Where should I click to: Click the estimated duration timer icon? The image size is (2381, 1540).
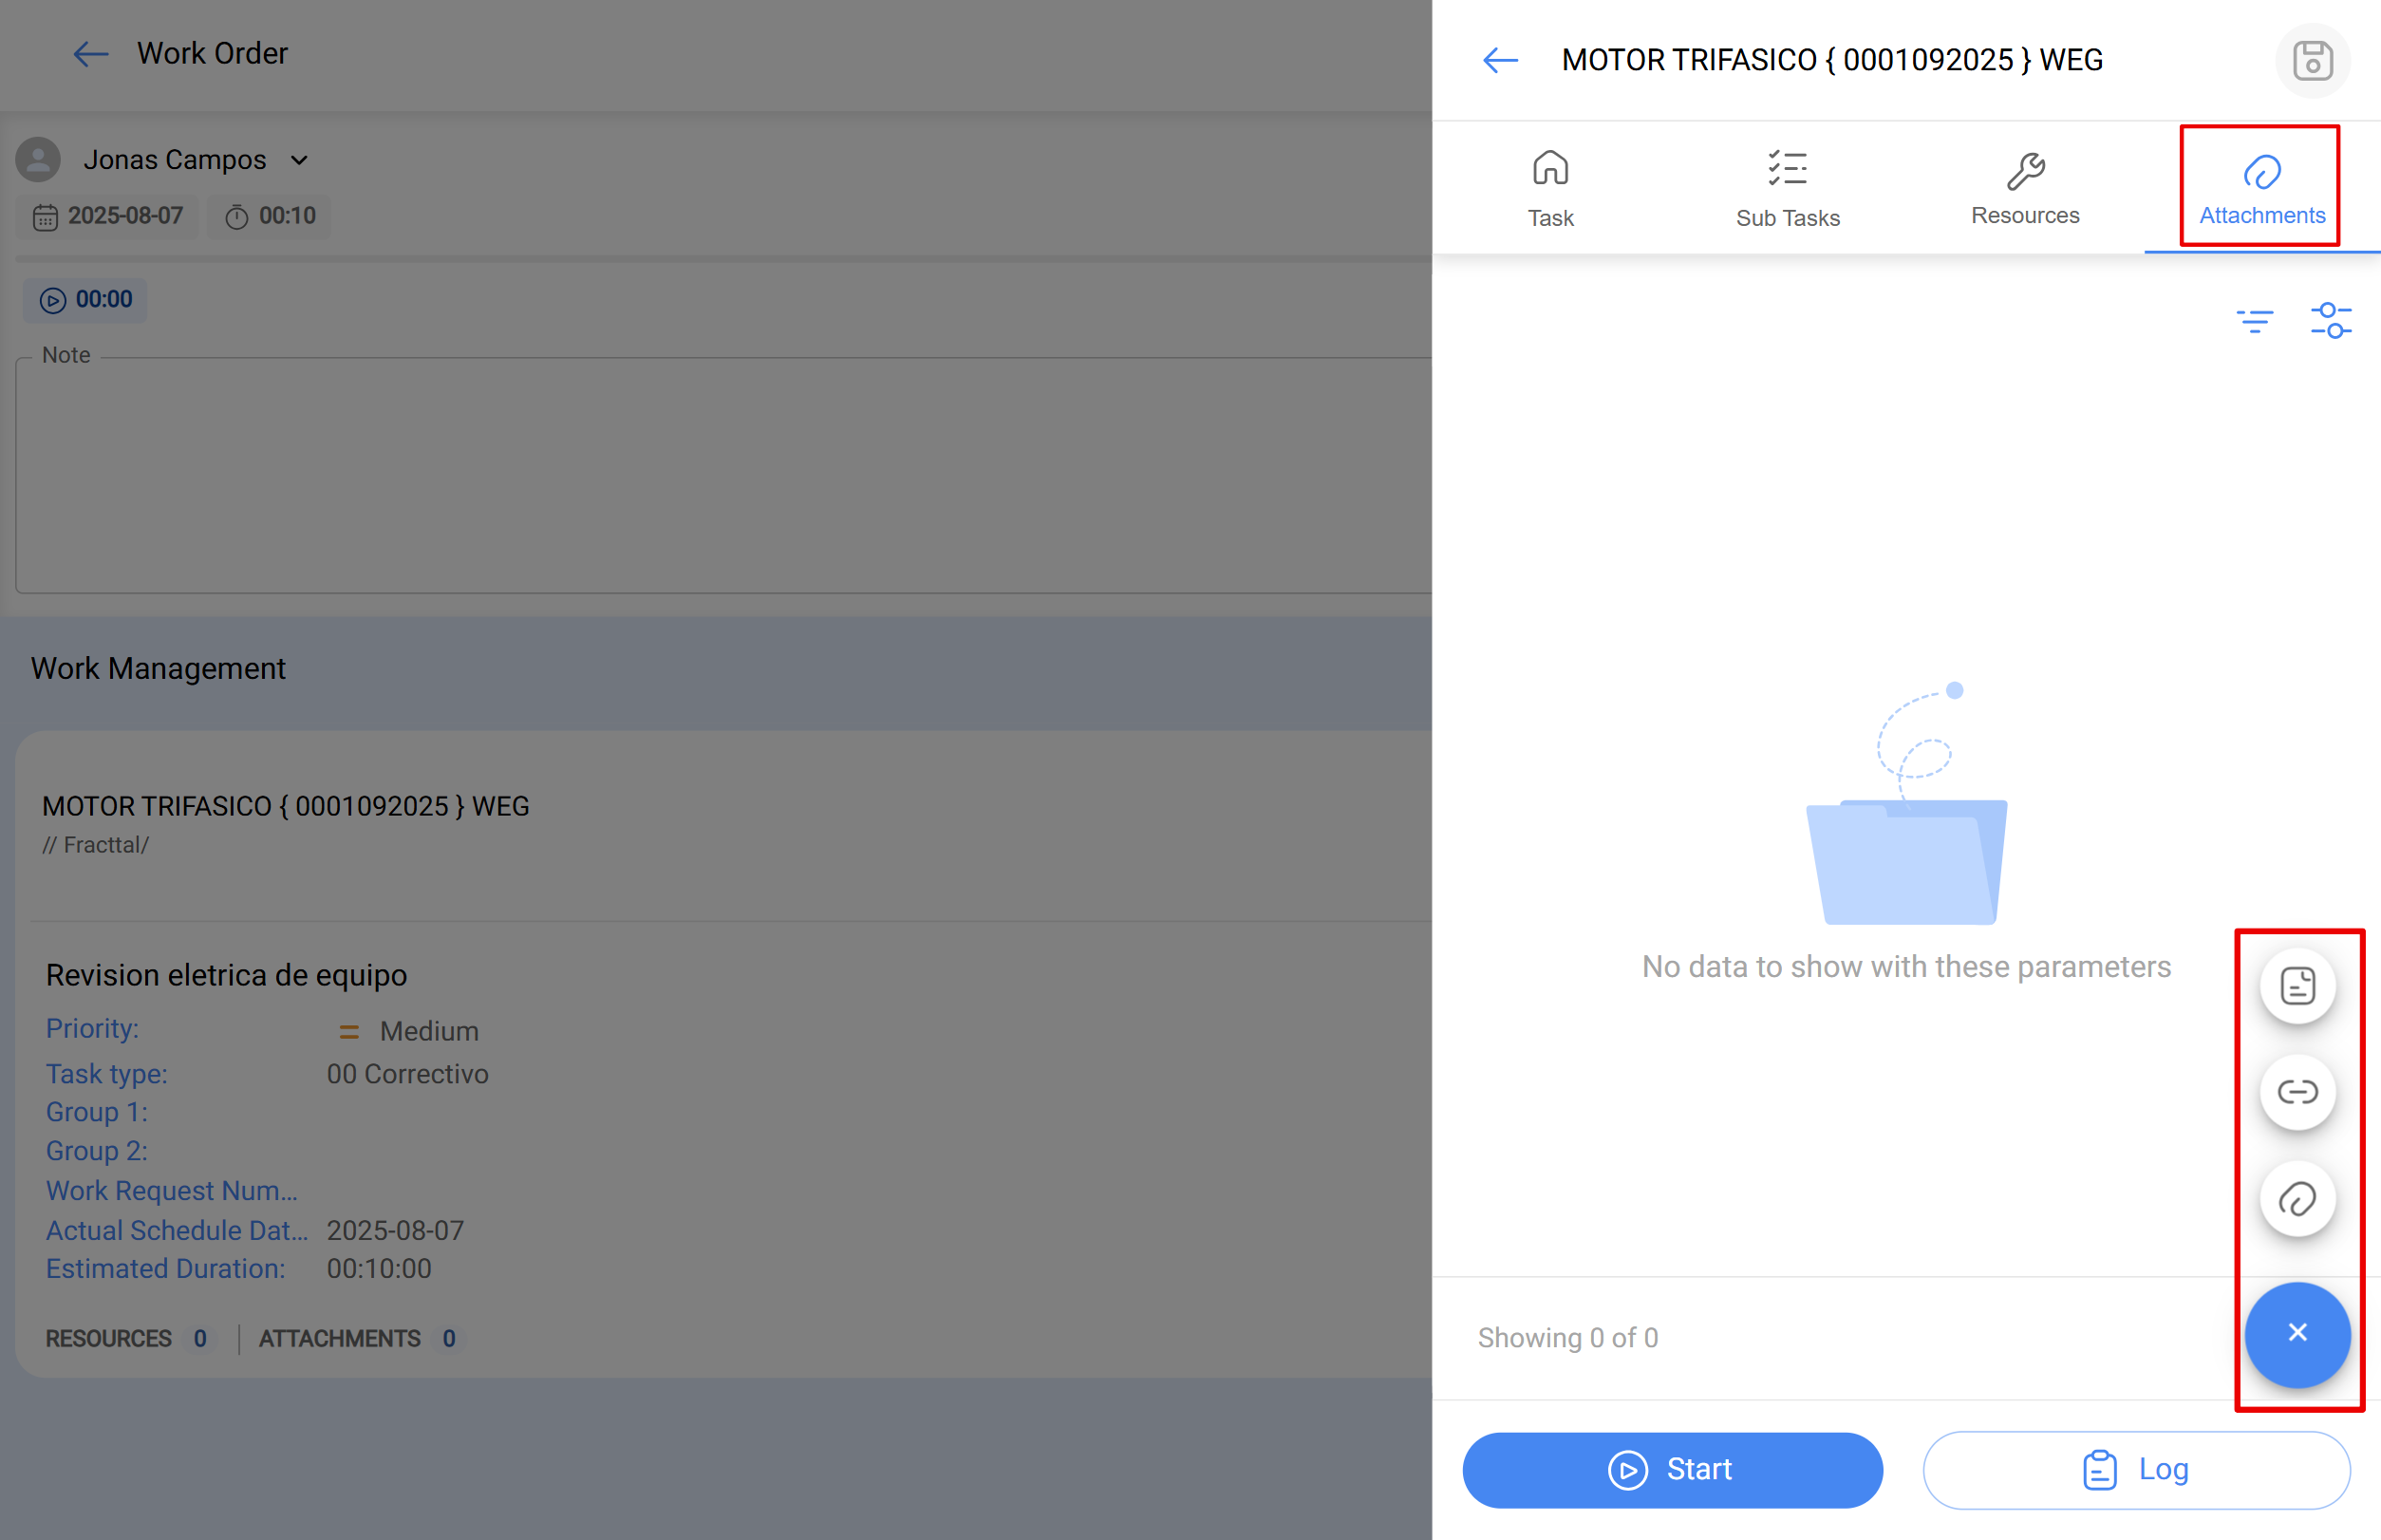237,216
